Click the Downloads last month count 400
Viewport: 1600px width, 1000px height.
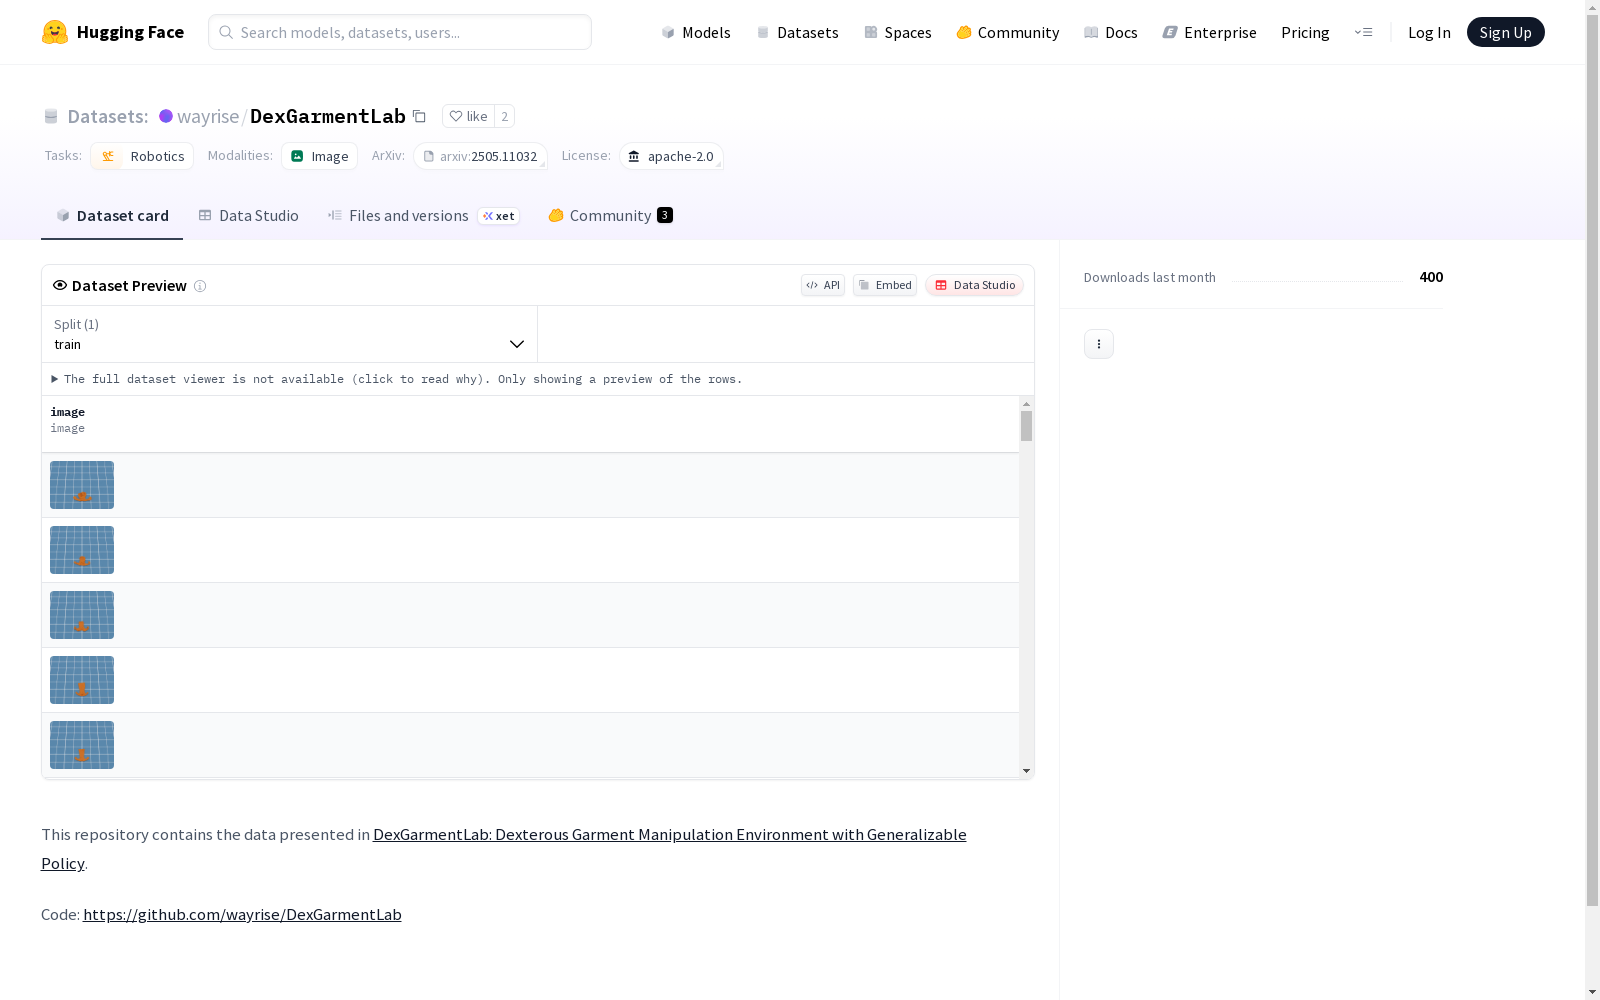click(1431, 277)
